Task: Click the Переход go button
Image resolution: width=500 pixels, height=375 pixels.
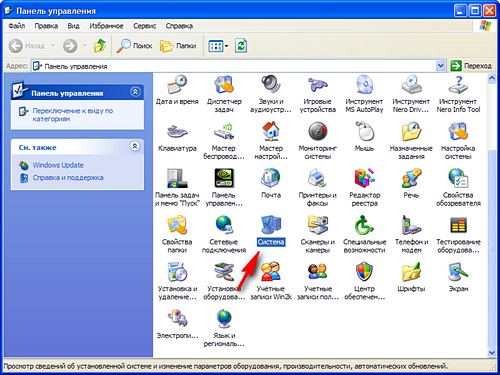Action: click(x=471, y=66)
